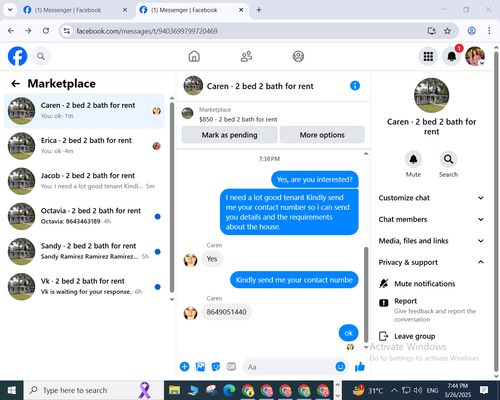This screenshot has height=400, width=500.
Task: Open the Friends icon in top navigation
Action: (246, 56)
